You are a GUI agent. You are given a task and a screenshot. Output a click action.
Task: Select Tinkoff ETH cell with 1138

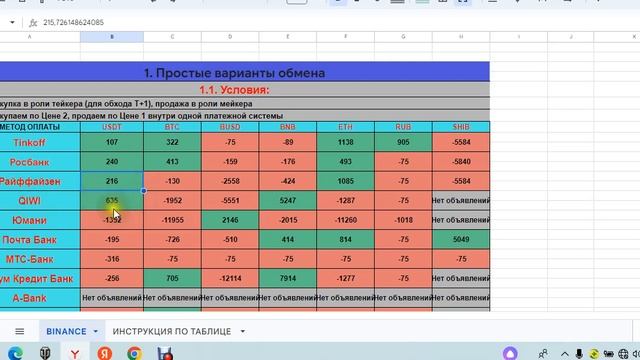[345, 142]
